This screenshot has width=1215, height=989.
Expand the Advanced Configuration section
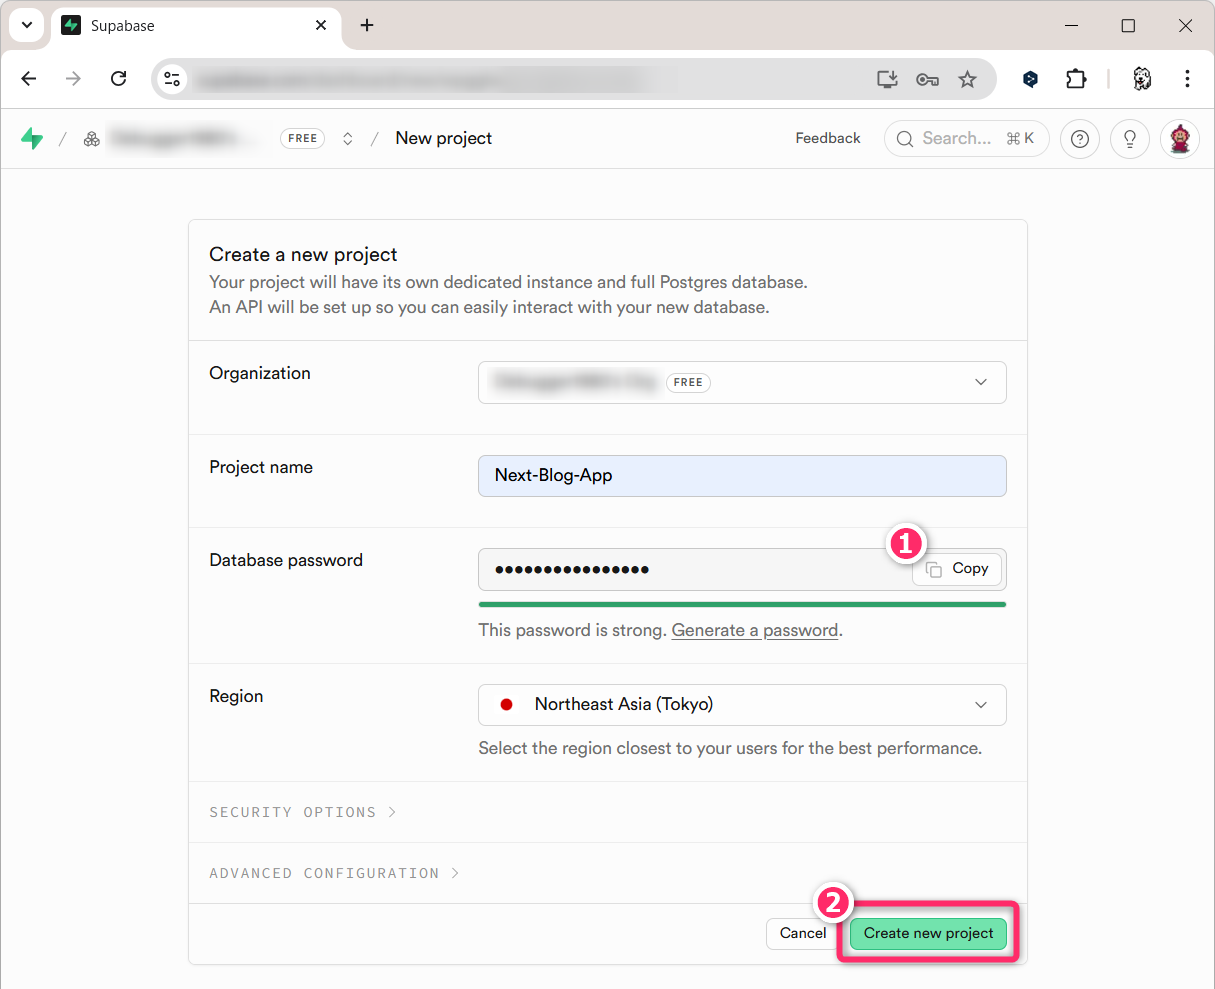[x=333, y=873]
